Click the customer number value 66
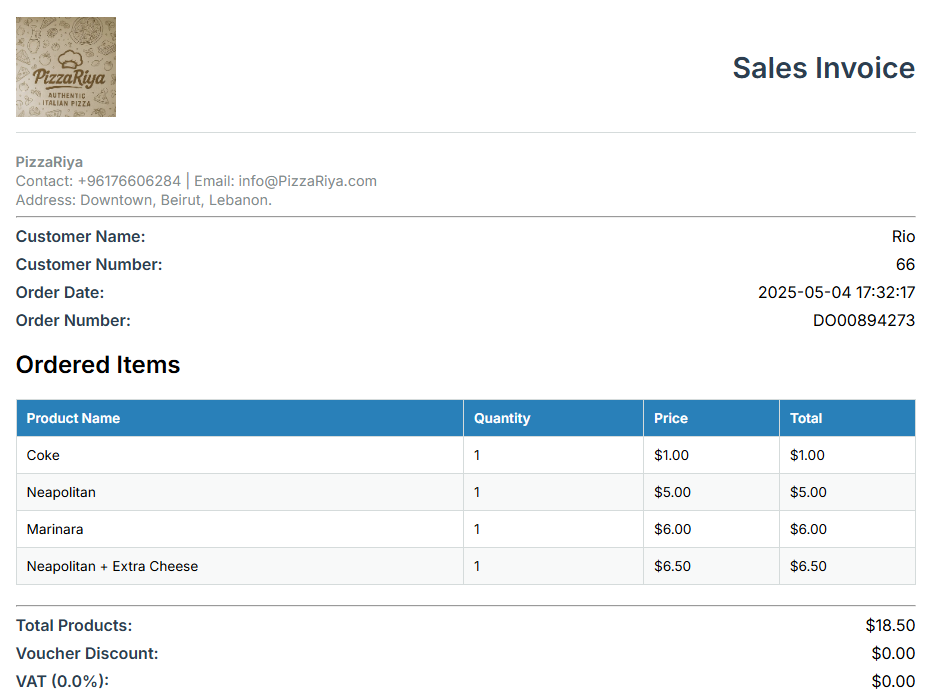The image size is (934, 696). click(905, 265)
